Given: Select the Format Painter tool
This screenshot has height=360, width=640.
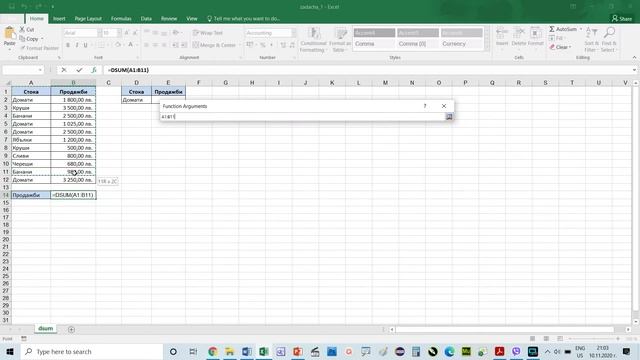Looking at the screenshot, I should pos(40,48).
